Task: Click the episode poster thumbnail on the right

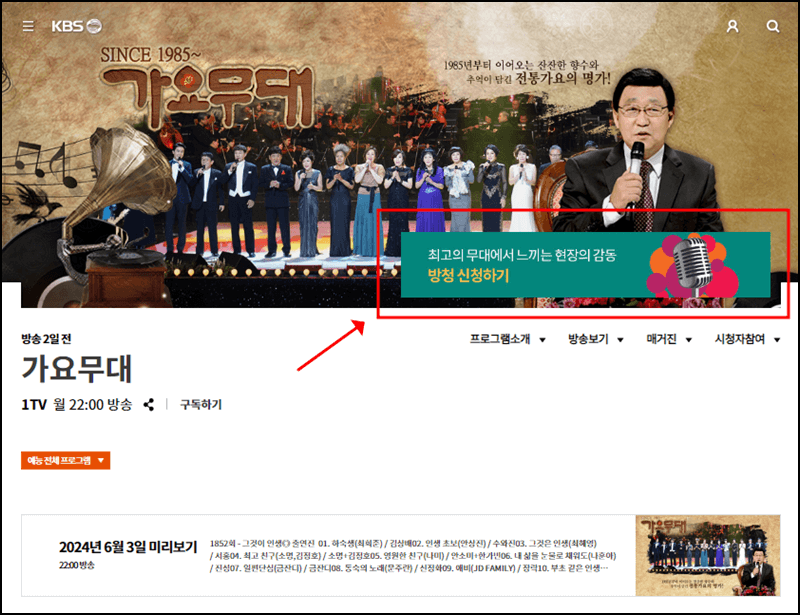Action: pyautogui.click(x=708, y=553)
